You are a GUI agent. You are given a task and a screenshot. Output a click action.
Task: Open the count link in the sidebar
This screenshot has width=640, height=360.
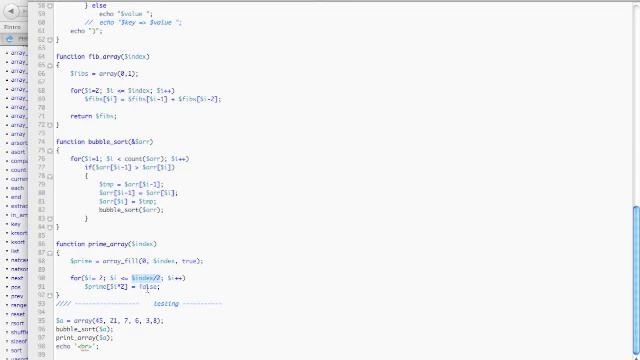pos(19,170)
